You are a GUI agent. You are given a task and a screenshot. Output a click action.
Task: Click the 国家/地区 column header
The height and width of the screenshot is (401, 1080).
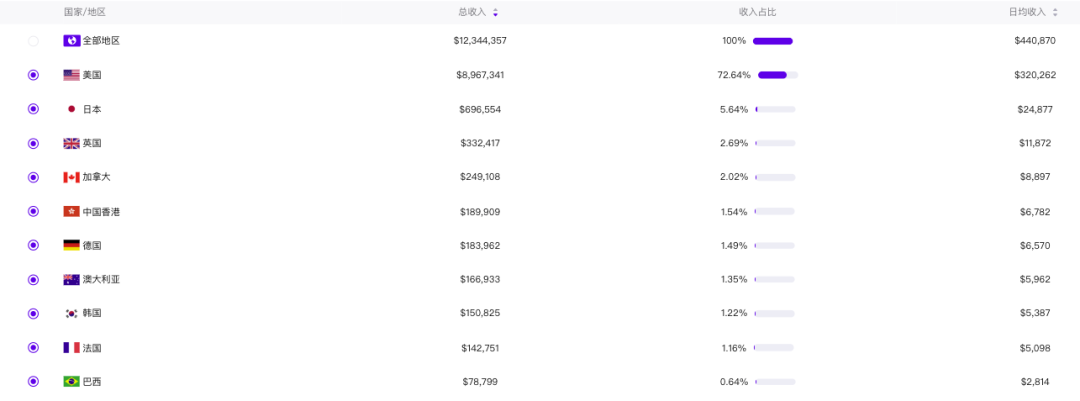coord(84,12)
